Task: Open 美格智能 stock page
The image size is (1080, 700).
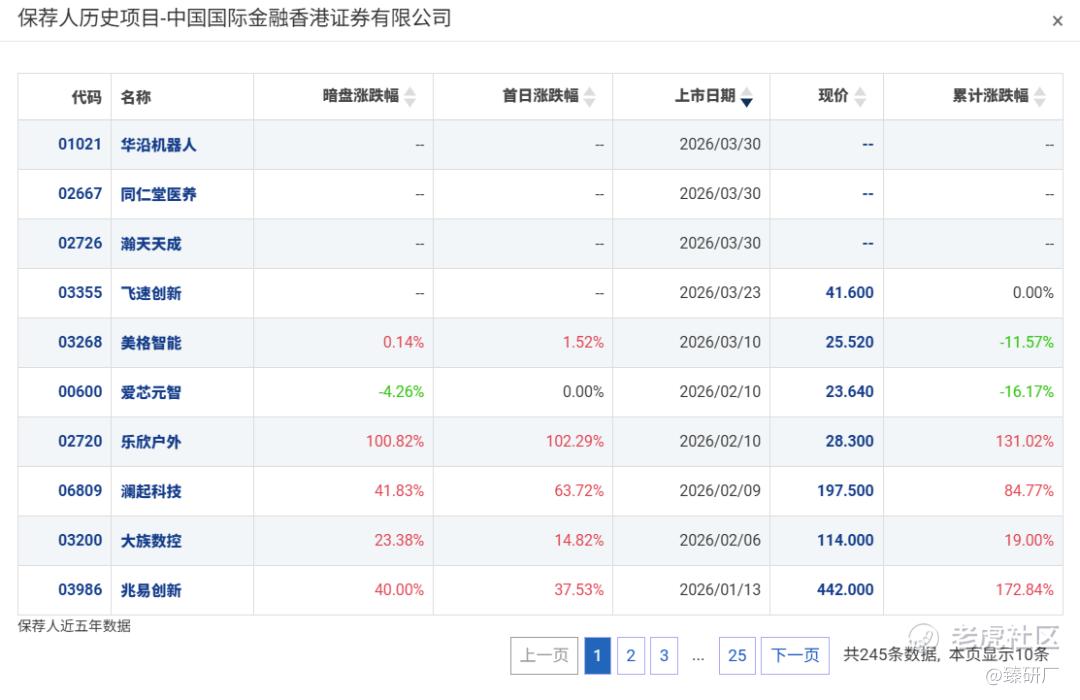Action: [x=151, y=343]
